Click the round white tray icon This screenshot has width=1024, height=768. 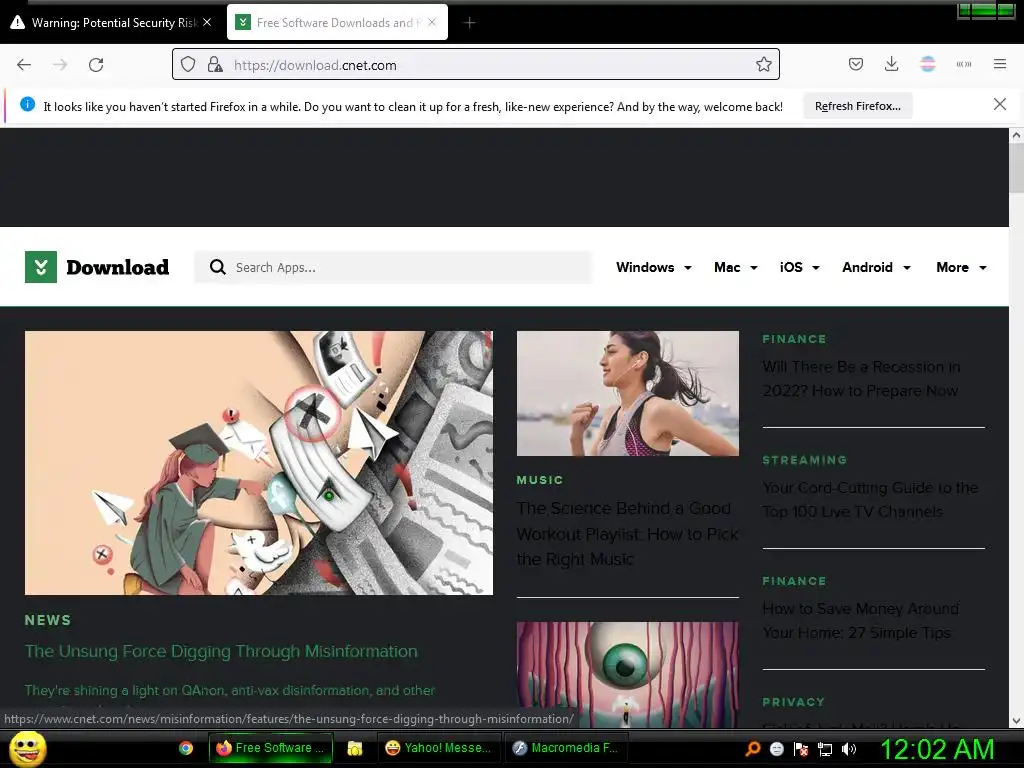point(776,749)
